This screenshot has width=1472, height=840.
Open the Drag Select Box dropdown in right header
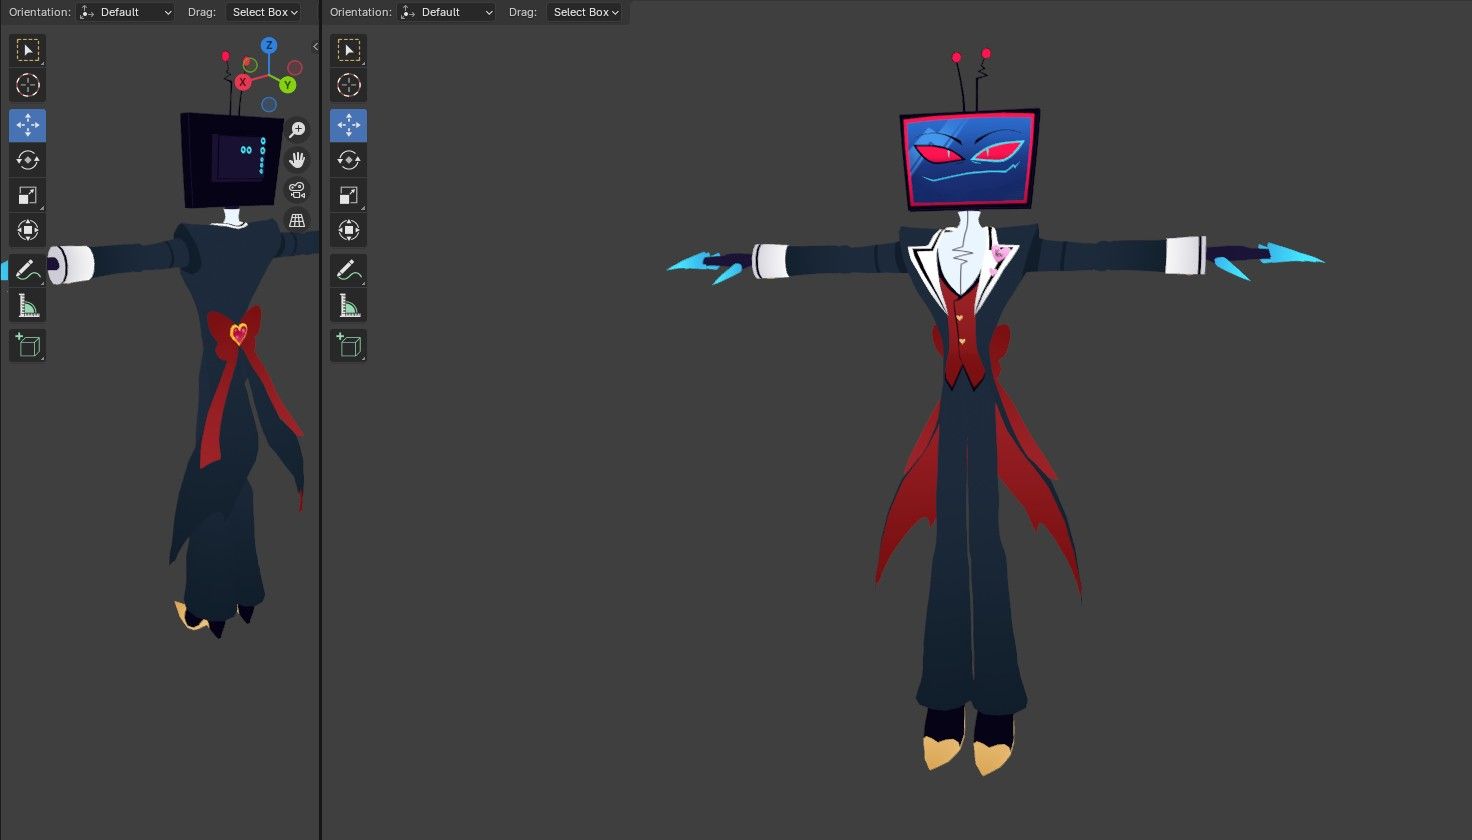click(584, 12)
